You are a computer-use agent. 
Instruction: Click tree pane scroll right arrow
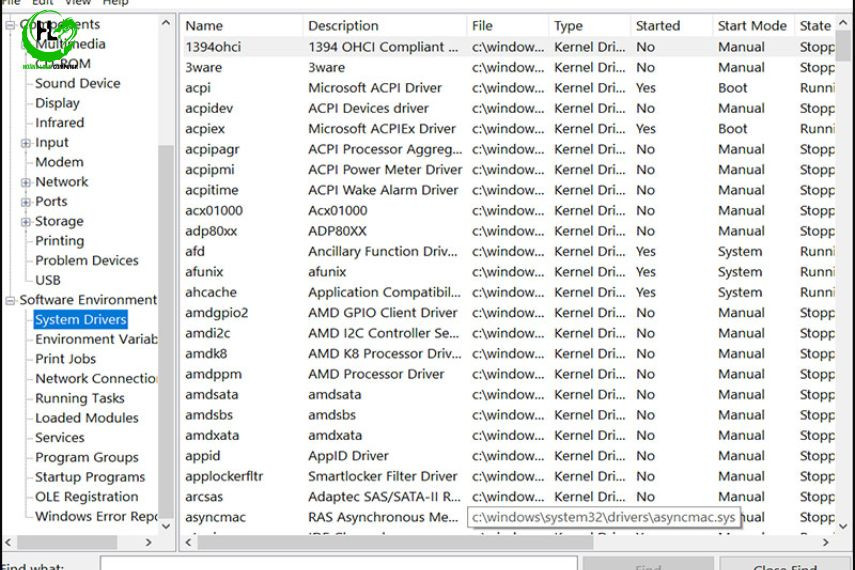pos(148,542)
